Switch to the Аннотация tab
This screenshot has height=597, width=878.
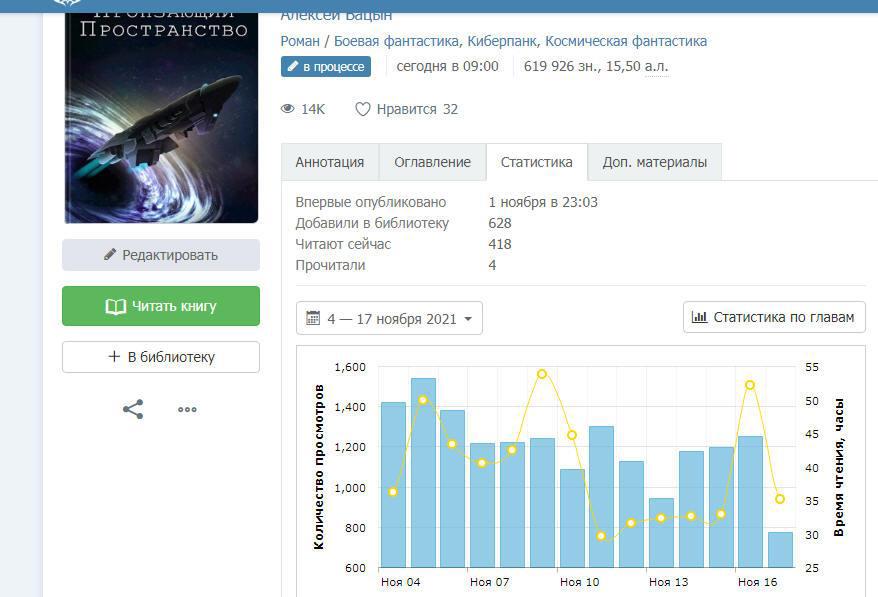330,162
